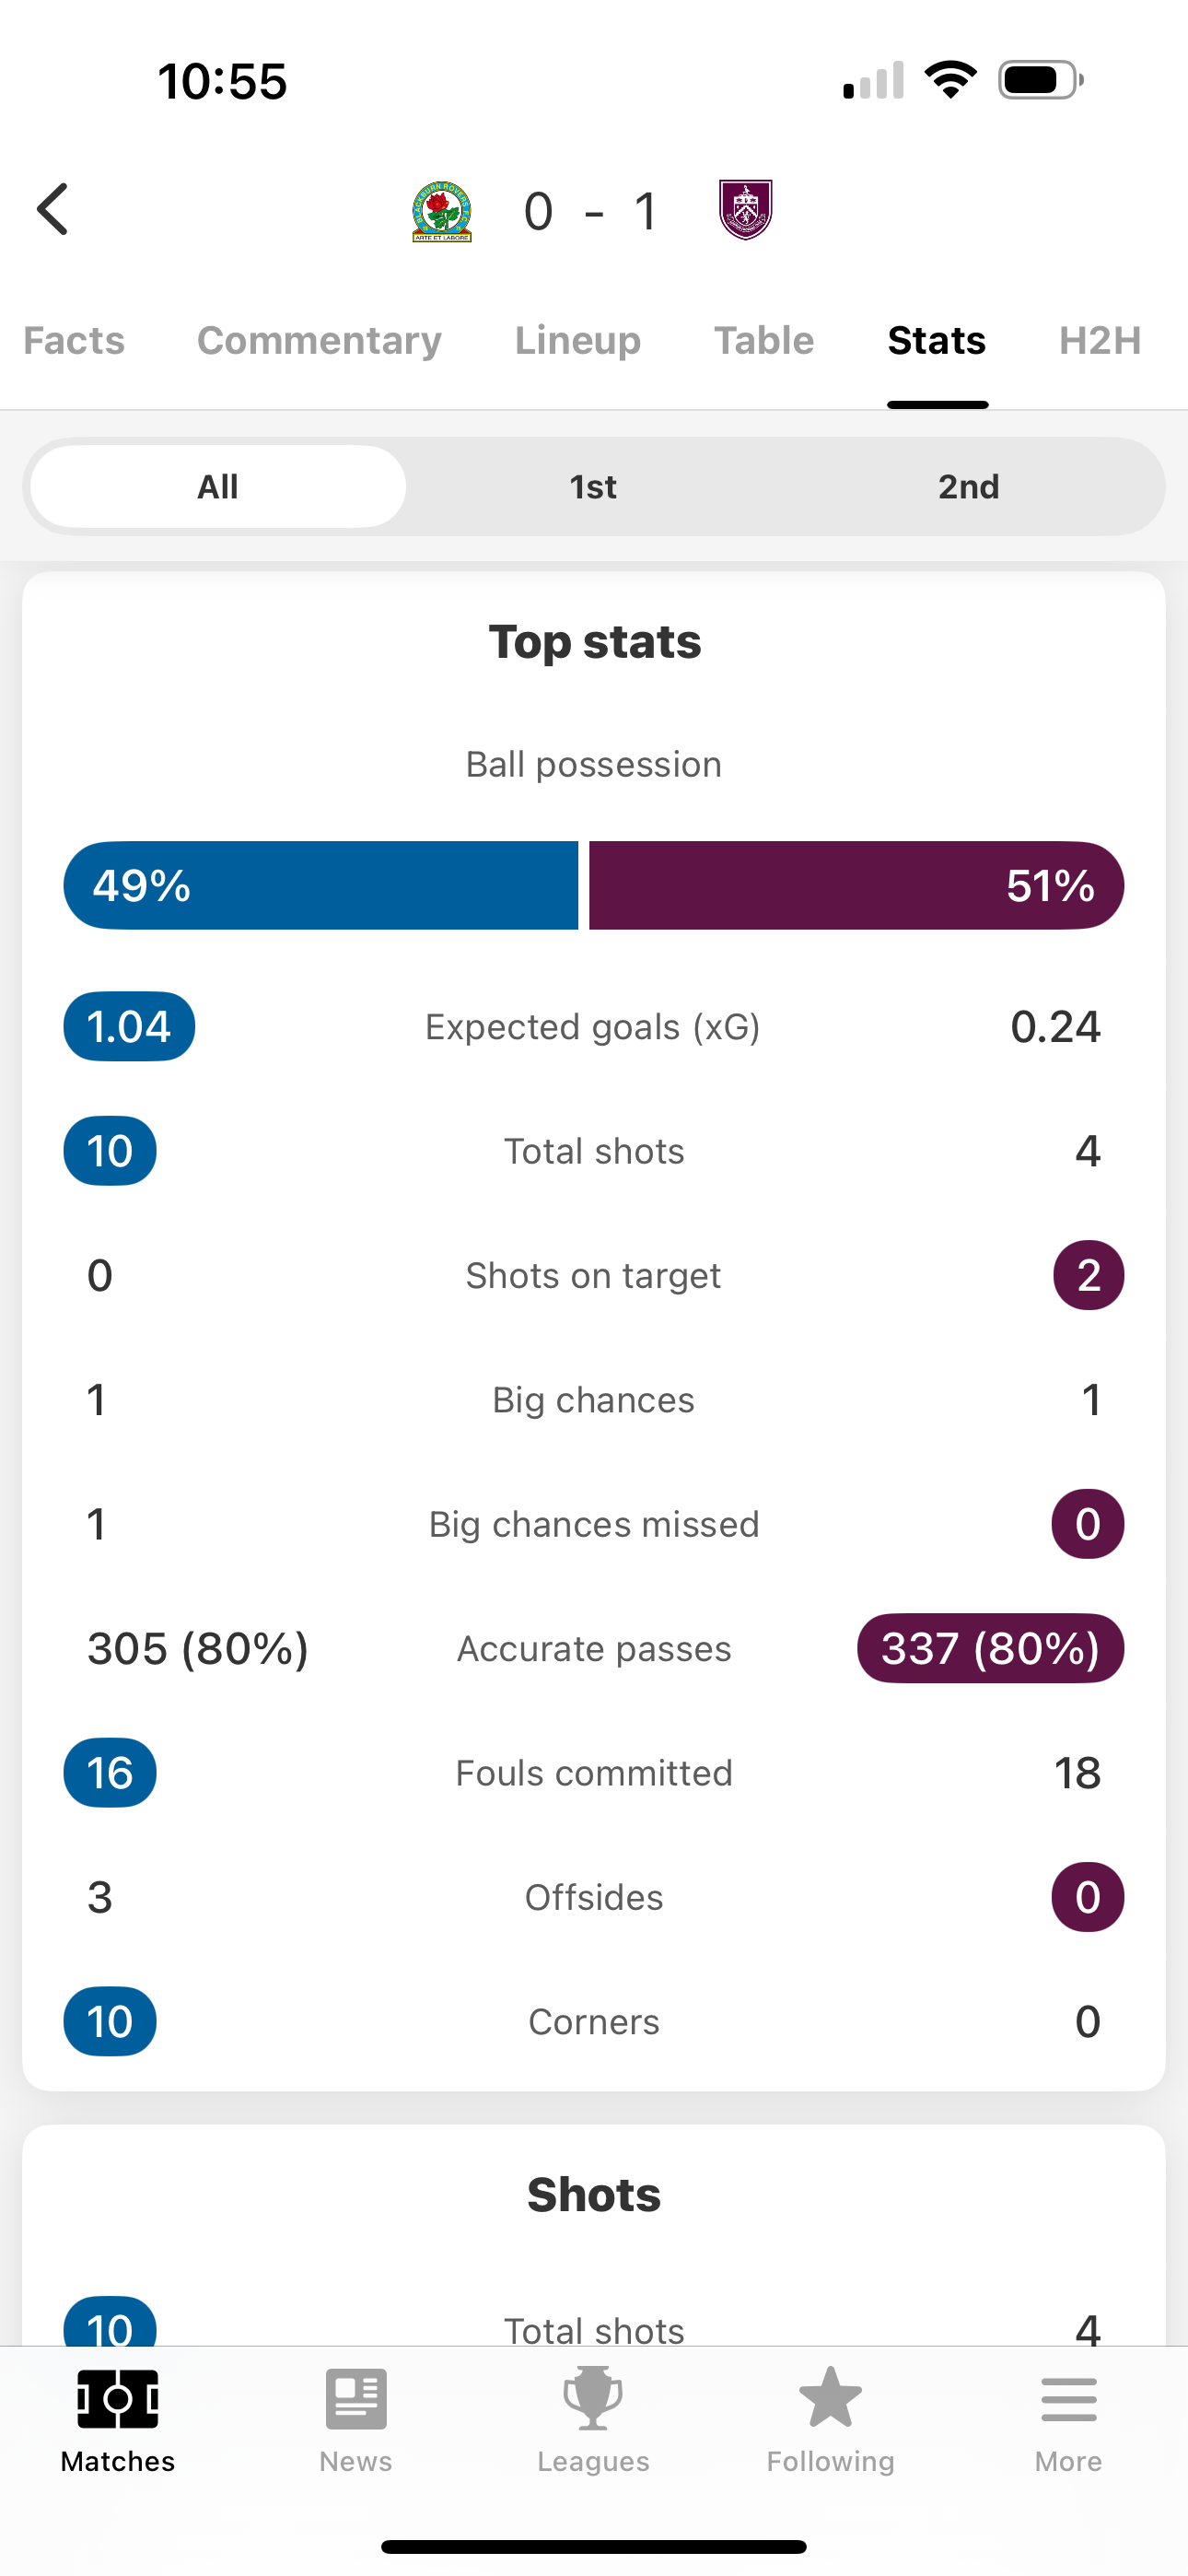This screenshot has width=1188, height=2576.
Task: Open the Matches pitch icon
Action: (x=118, y=2398)
